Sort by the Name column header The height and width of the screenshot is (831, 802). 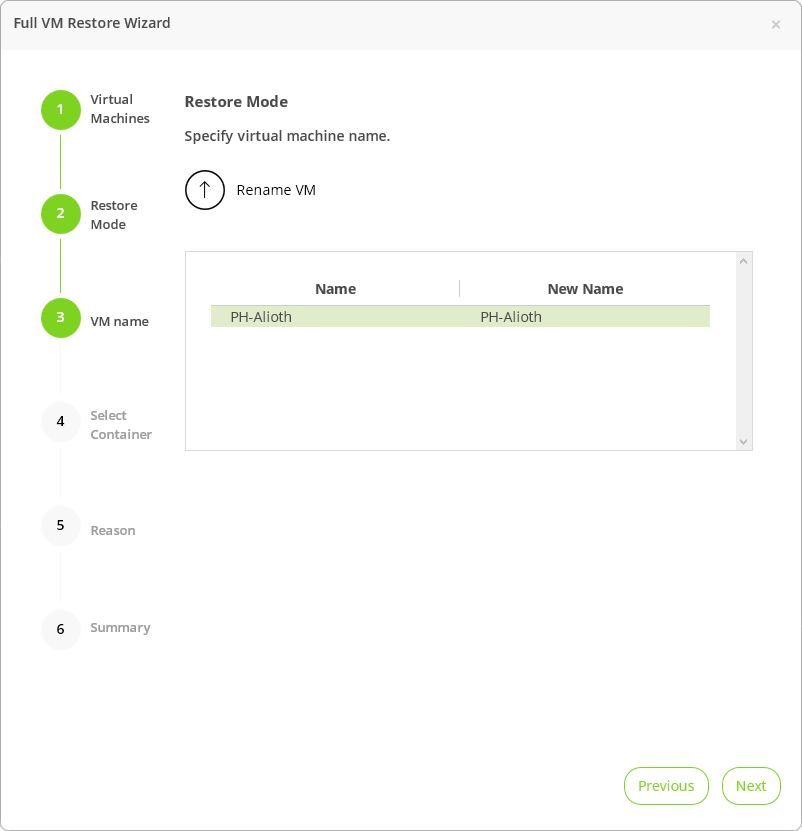coord(335,289)
